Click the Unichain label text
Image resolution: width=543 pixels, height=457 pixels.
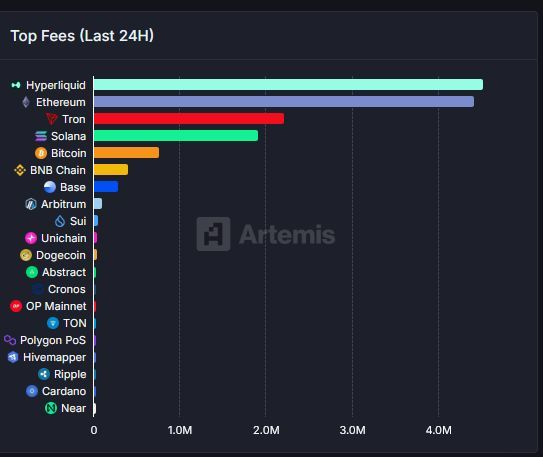click(x=64, y=238)
